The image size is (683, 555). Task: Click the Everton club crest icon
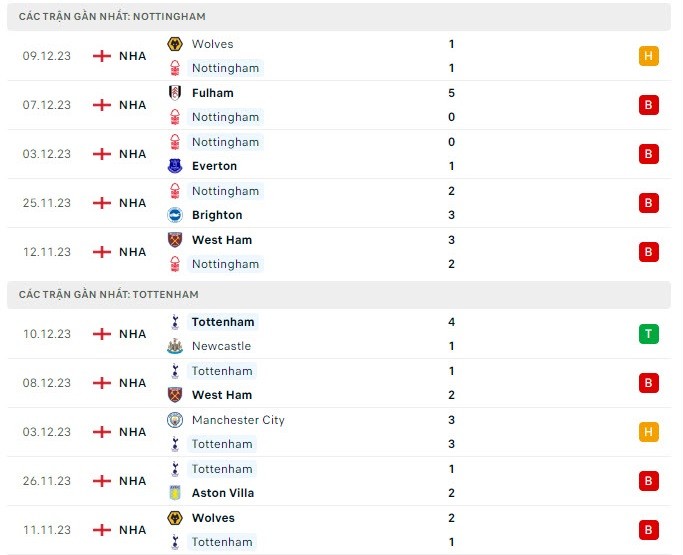[x=176, y=166]
